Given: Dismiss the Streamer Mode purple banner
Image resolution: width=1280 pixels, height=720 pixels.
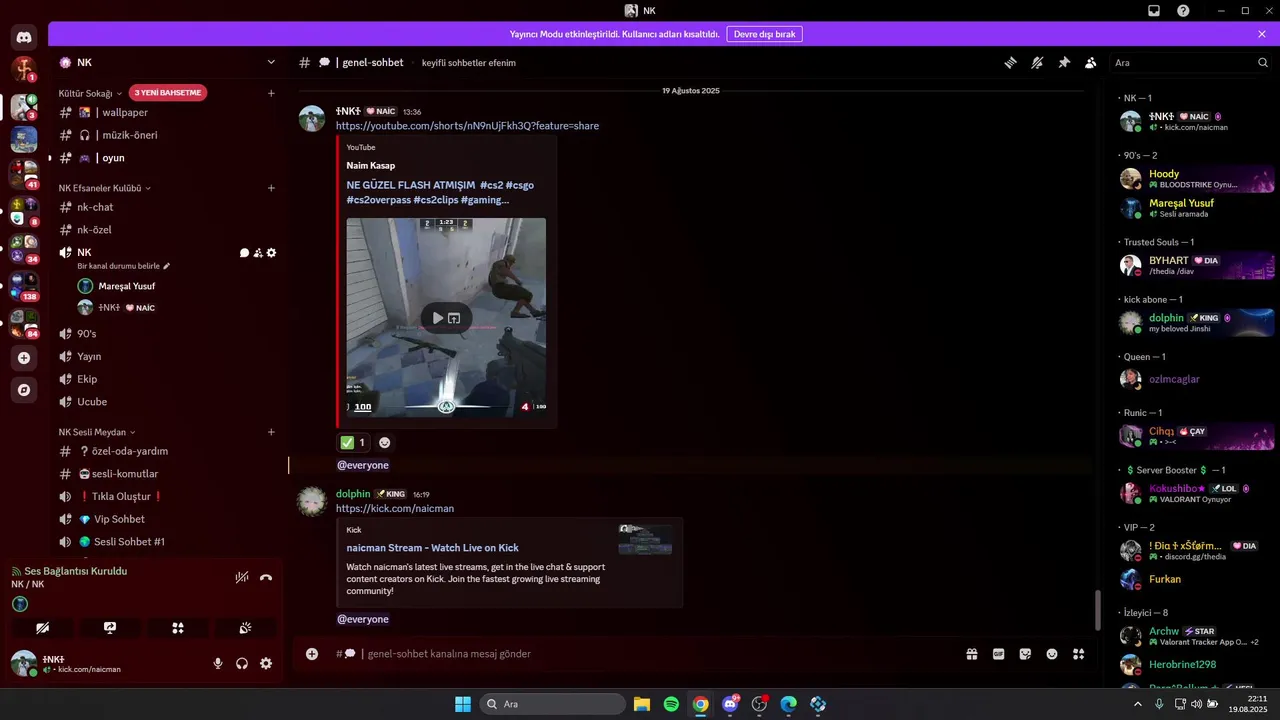Looking at the screenshot, I should tap(1262, 34).
